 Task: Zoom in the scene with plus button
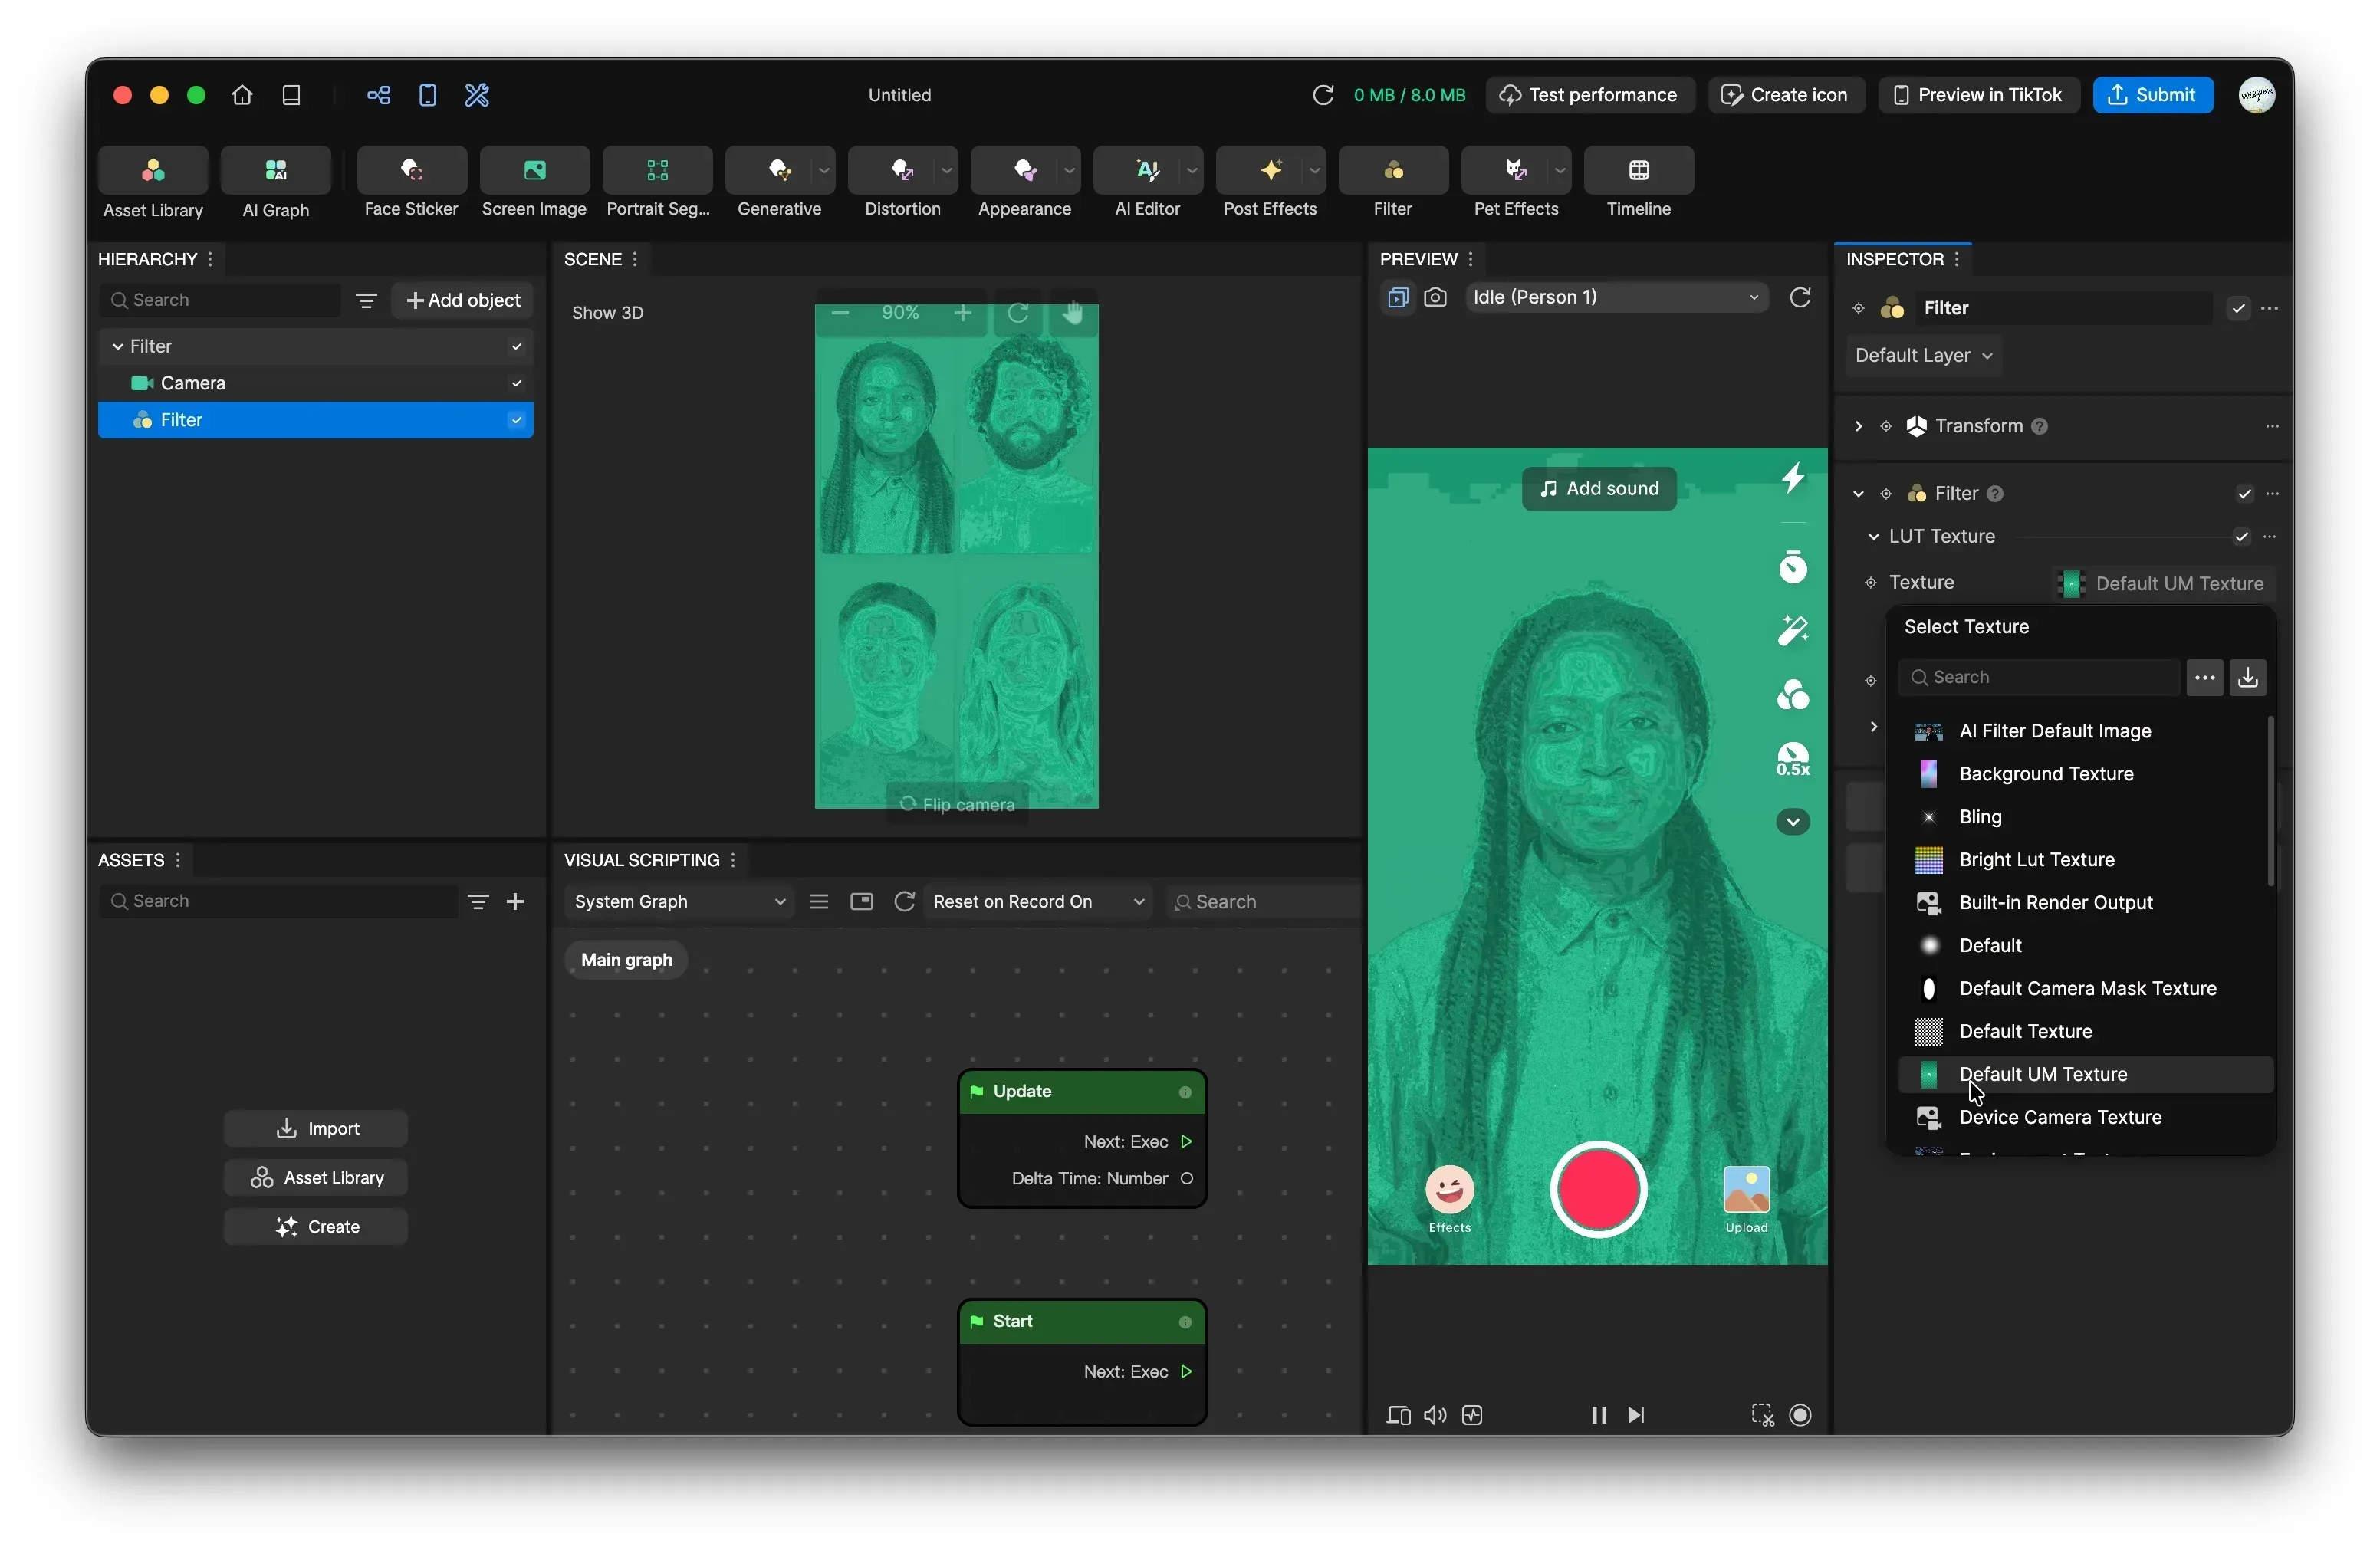coord(962,314)
